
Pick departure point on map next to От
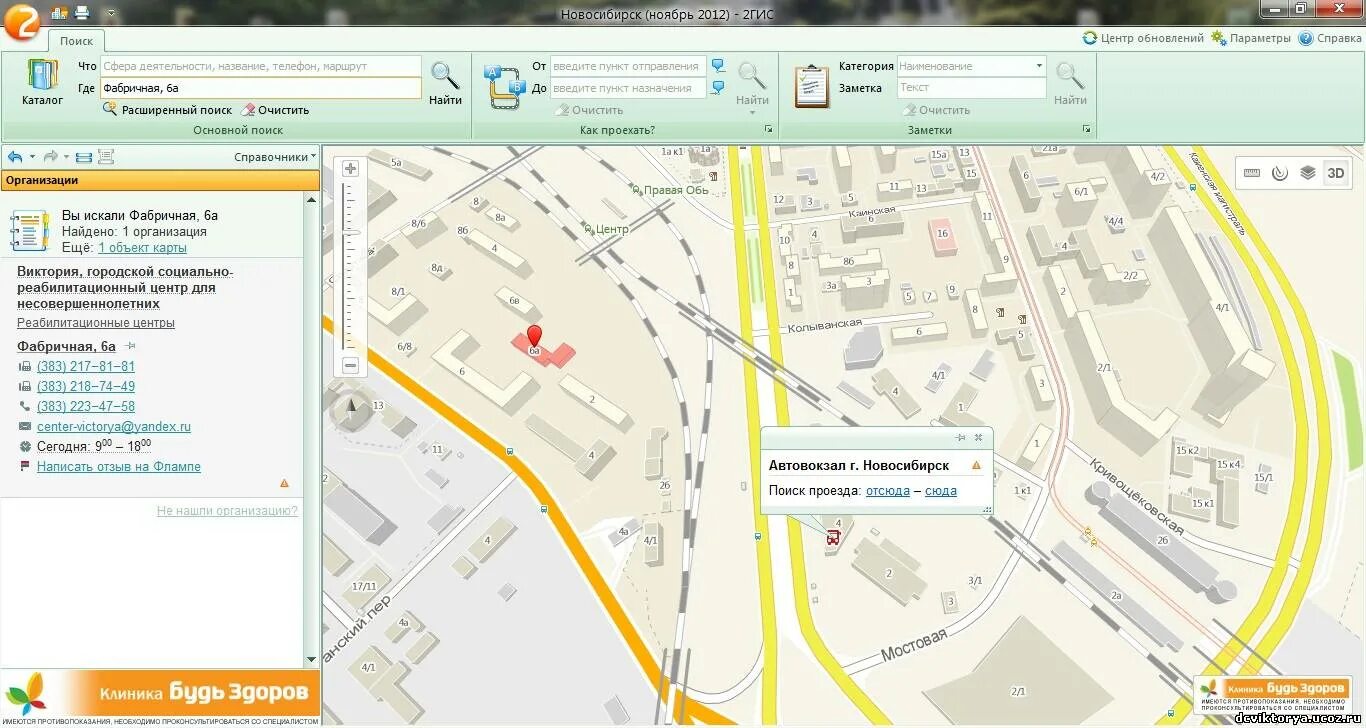(718, 66)
